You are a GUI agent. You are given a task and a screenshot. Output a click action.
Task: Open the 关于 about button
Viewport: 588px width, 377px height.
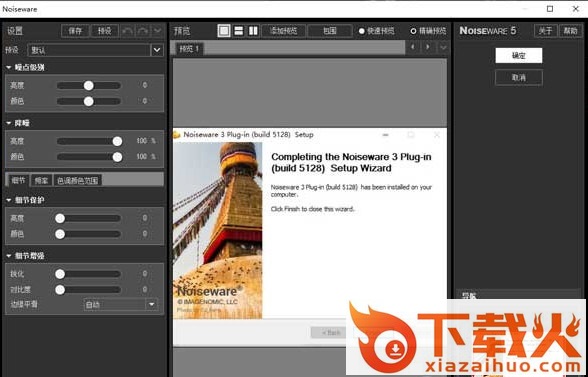pos(545,31)
